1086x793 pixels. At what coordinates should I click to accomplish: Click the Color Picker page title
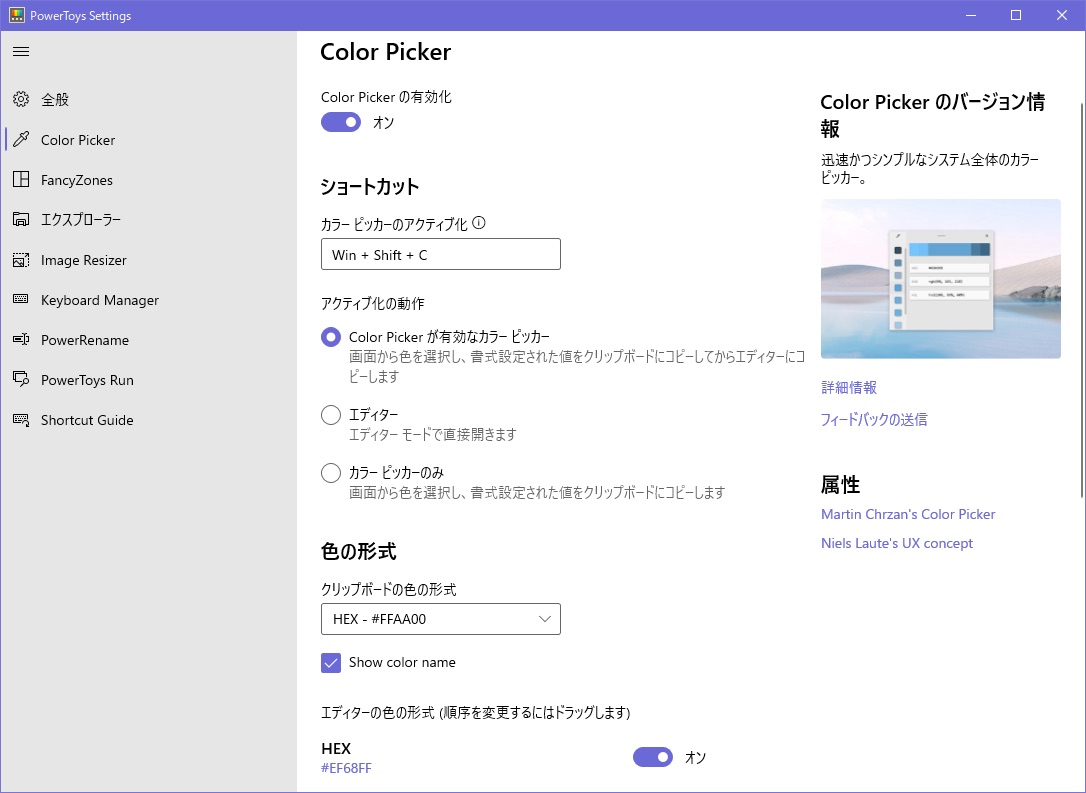386,52
